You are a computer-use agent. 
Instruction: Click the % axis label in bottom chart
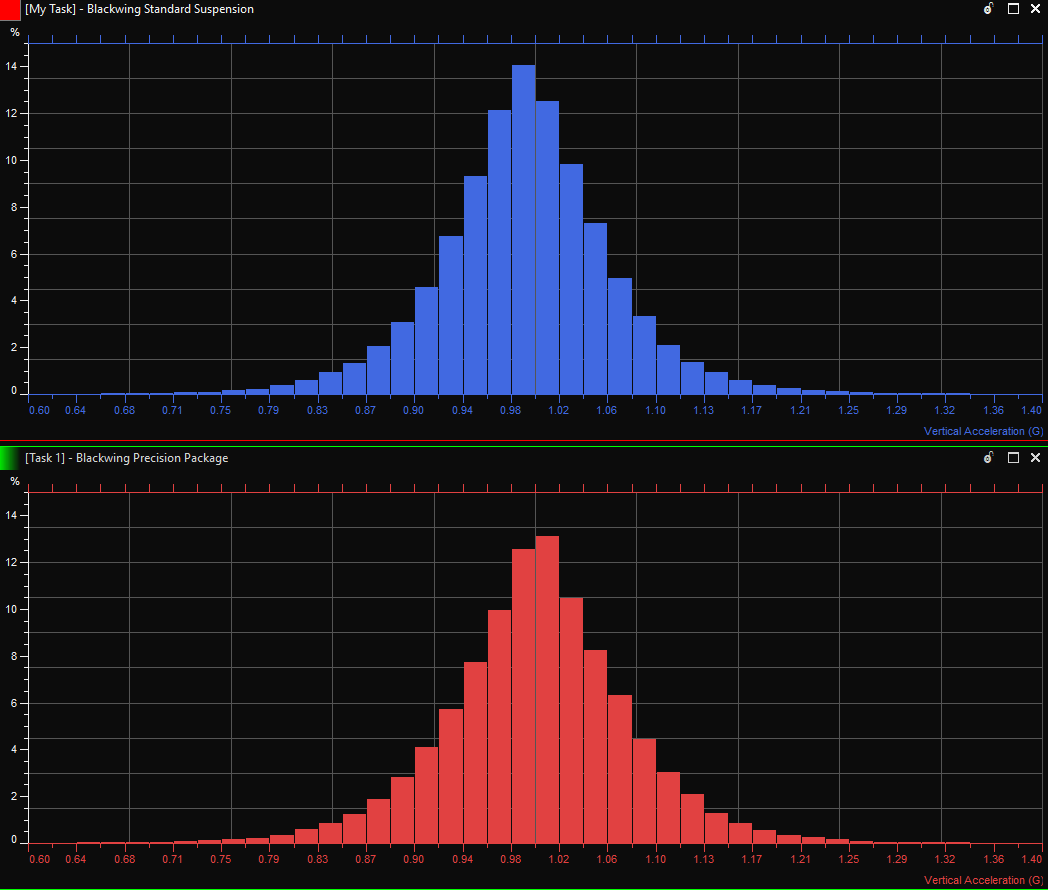click(x=15, y=481)
